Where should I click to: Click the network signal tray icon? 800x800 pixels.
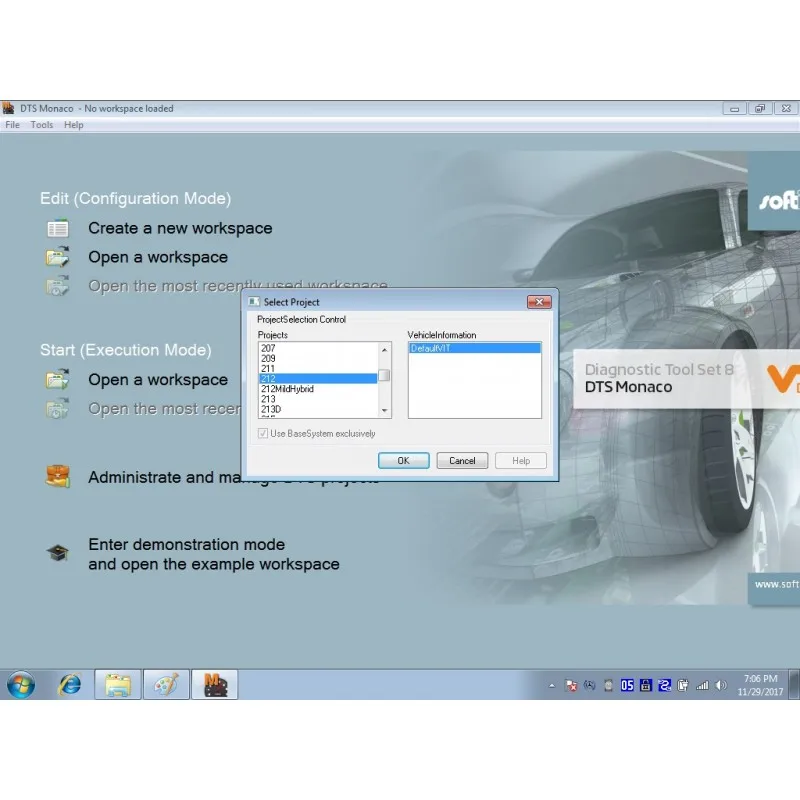pyautogui.click(x=702, y=685)
